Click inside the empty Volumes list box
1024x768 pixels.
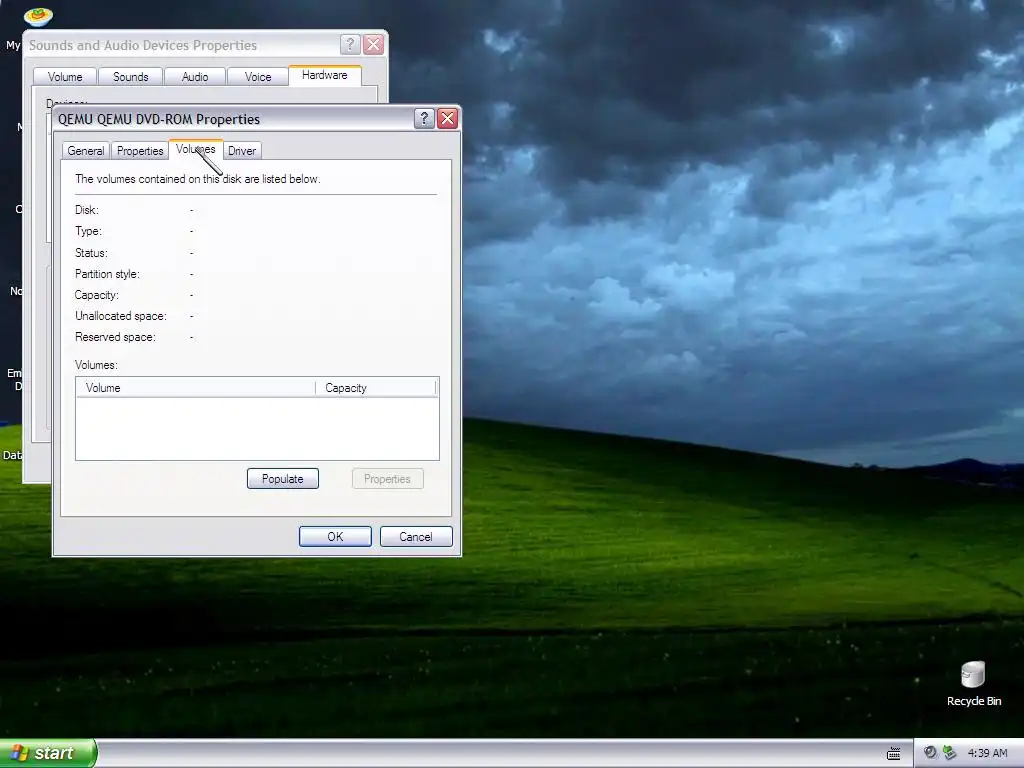pos(257,428)
